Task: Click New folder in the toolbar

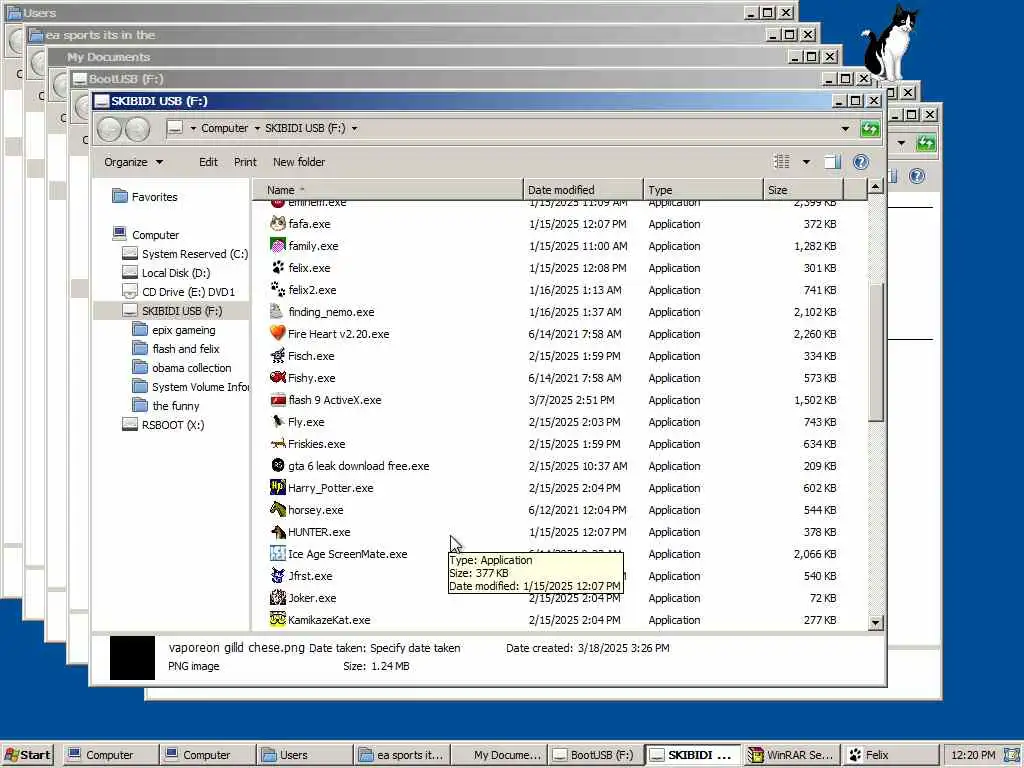Action: pos(298,162)
